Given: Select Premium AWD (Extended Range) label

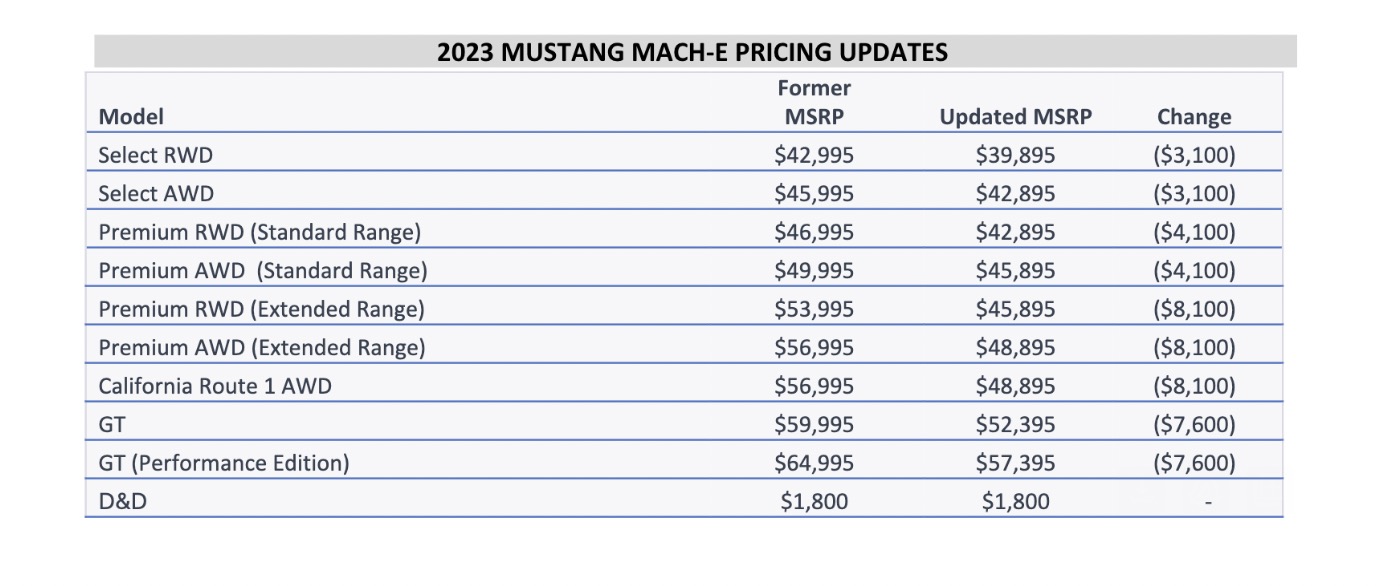Looking at the screenshot, I should click(261, 348).
